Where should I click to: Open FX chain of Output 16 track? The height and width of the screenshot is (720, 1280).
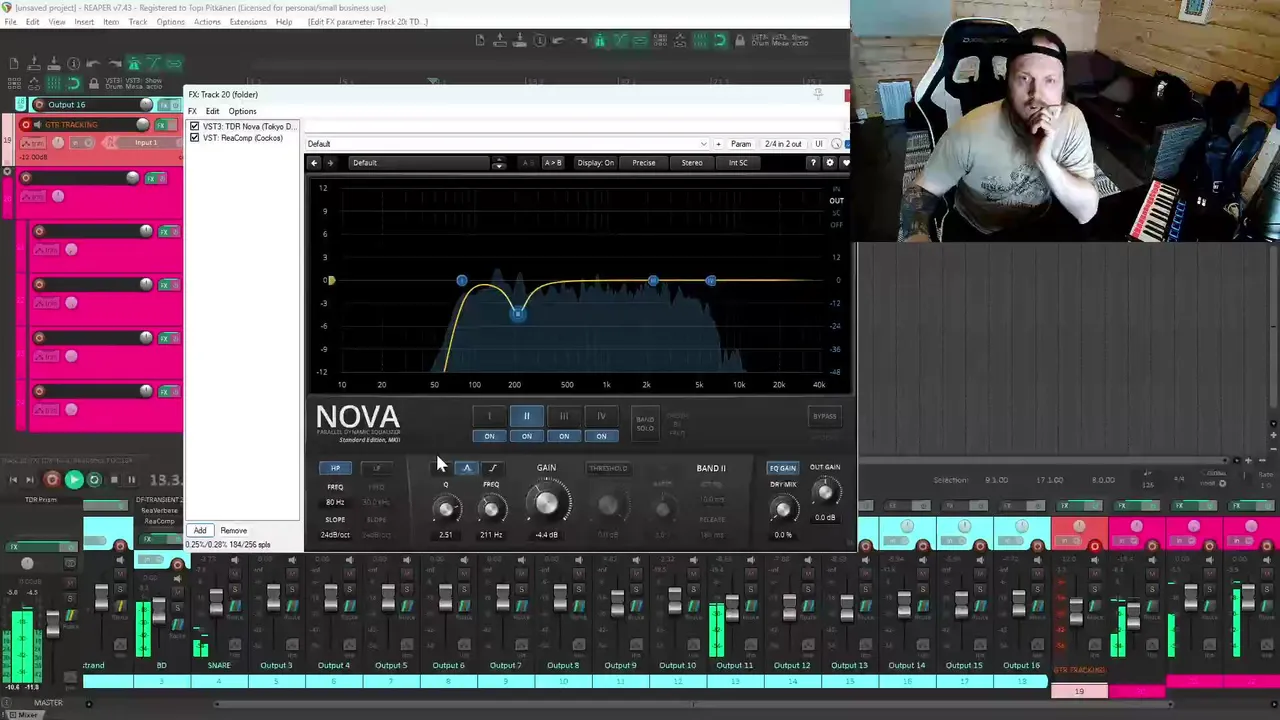163,105
